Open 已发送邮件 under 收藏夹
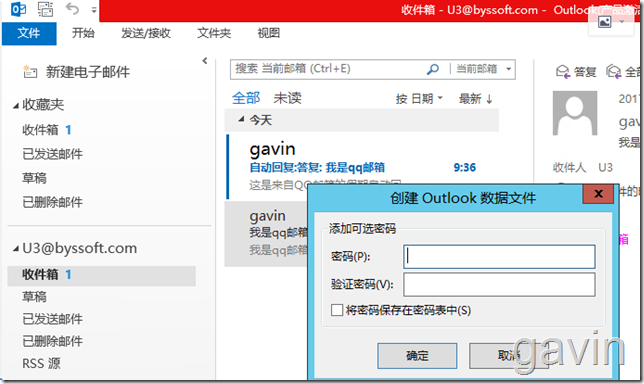Viewport: 644px width, 384px height. tap(53, 154)
